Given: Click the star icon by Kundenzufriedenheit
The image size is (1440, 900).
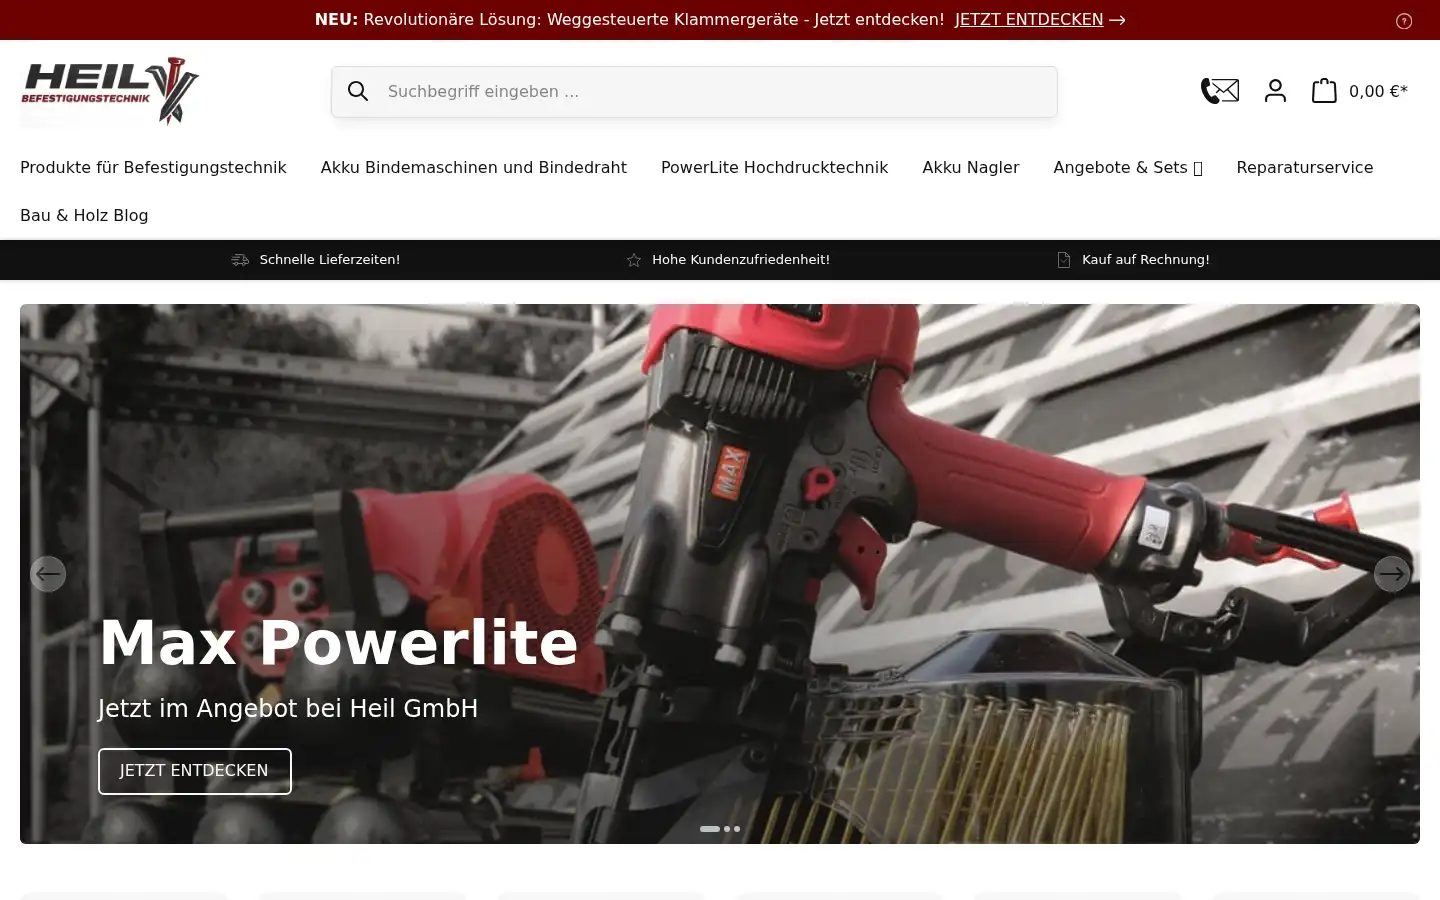Looking at the screenshot, I should click(x=634, y=260).
